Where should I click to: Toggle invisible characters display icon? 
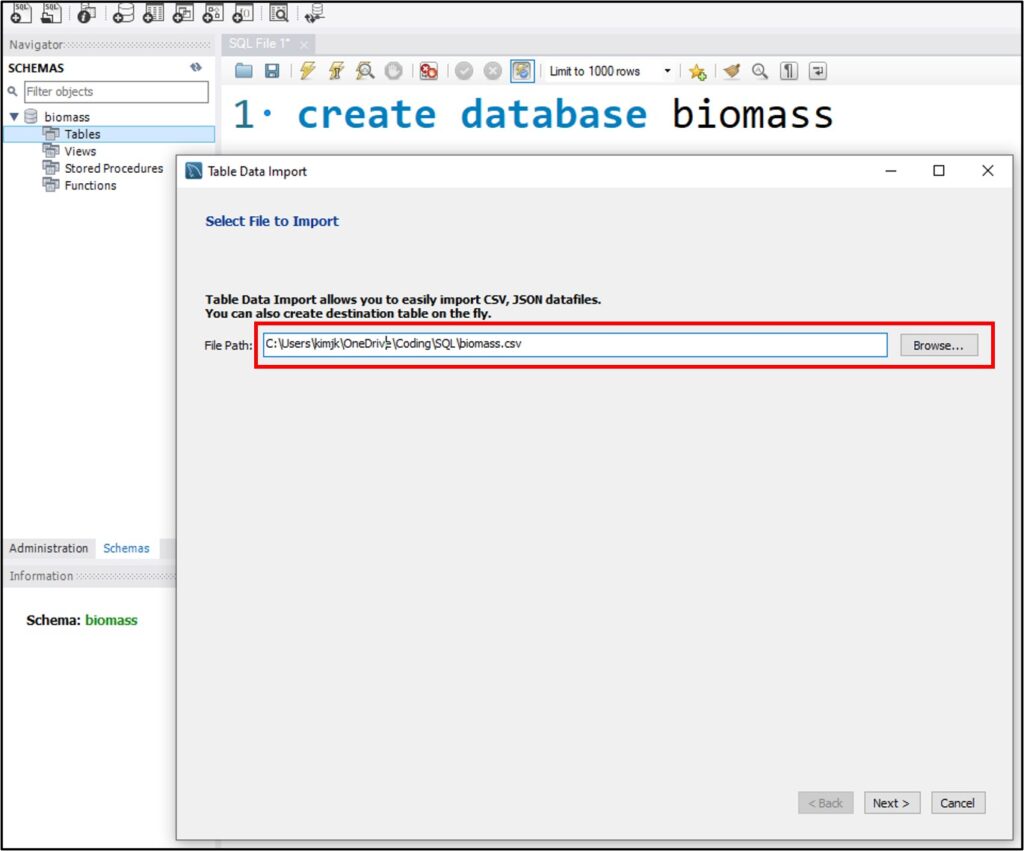click(789, 71)
